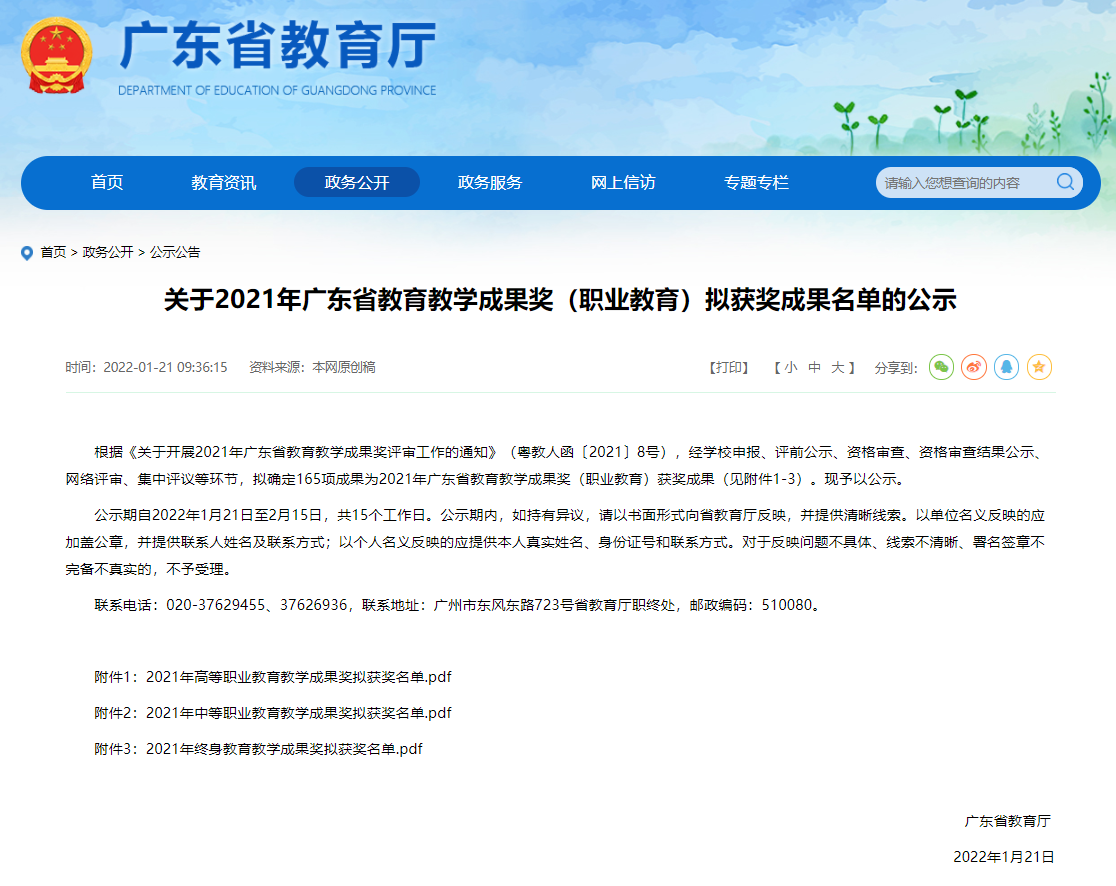The height and width of the screenshot is (886, 1116).
Task: Go to 政务公开 in breadcrumb
Action: click(x=107, y=252)
